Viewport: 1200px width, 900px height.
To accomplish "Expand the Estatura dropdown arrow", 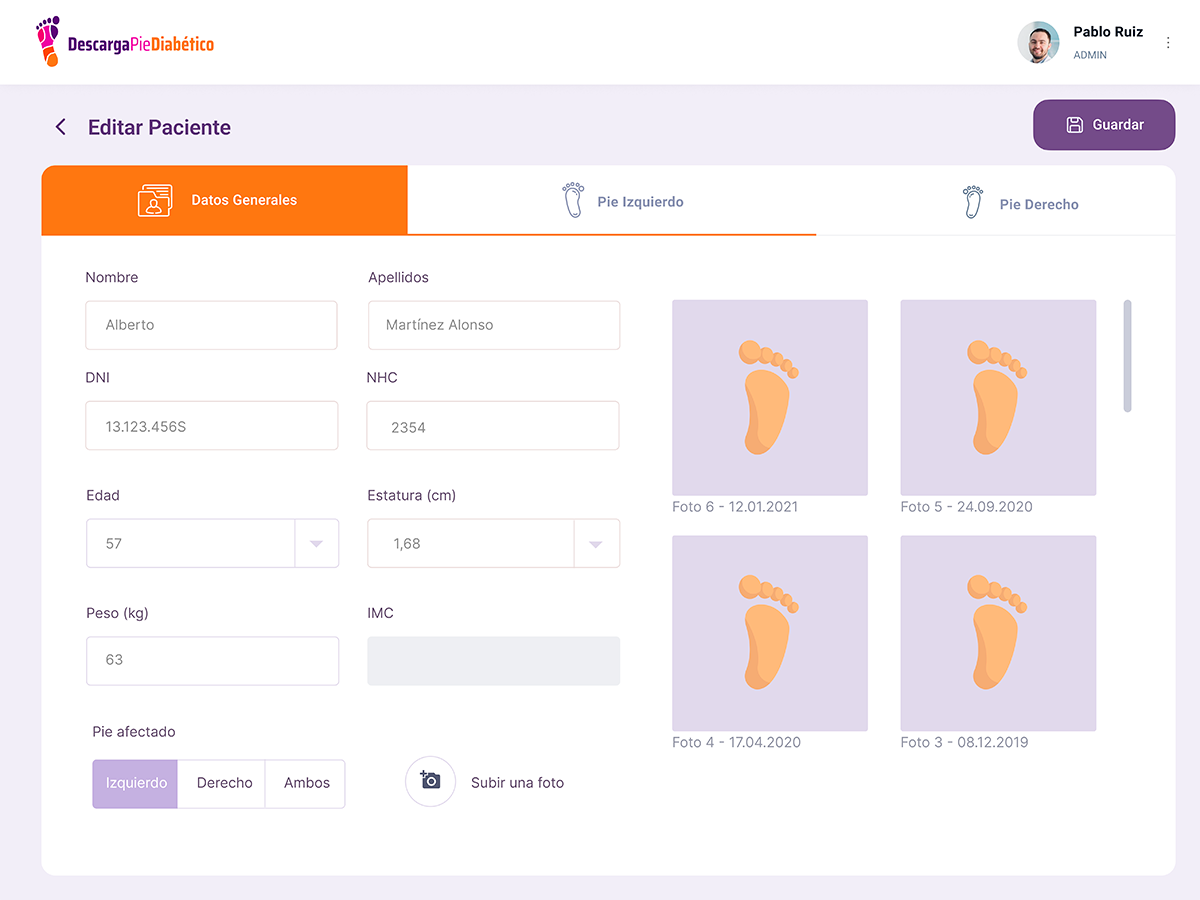I will (x=596, y=544).
